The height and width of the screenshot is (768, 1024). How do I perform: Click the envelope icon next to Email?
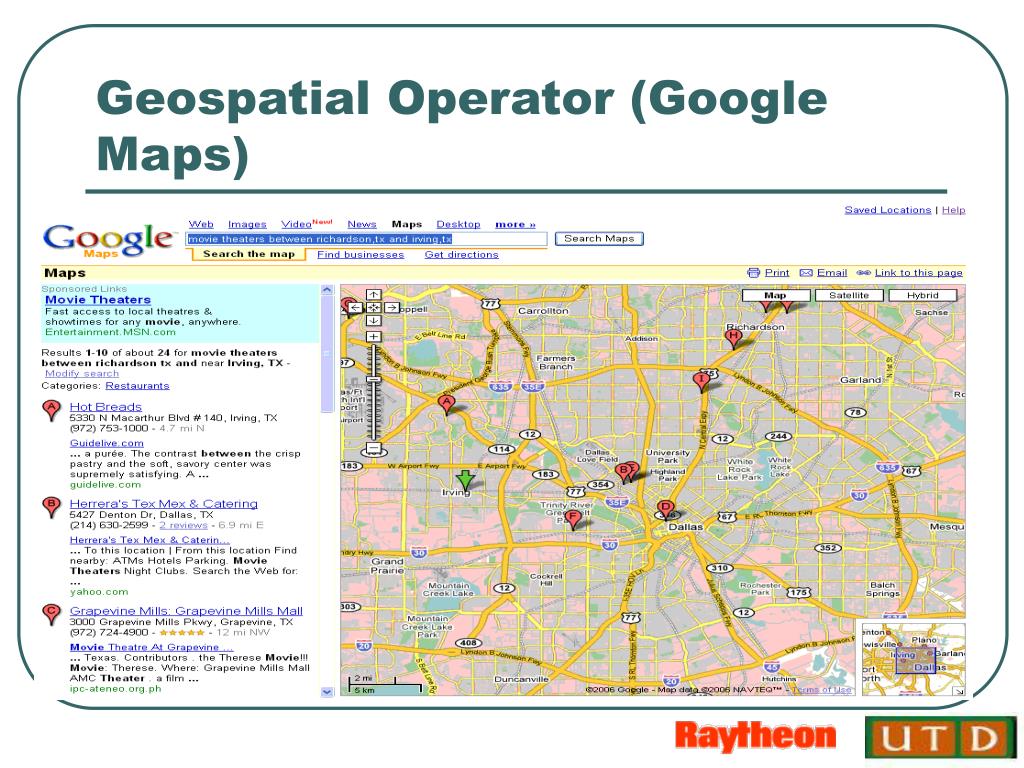806,273
